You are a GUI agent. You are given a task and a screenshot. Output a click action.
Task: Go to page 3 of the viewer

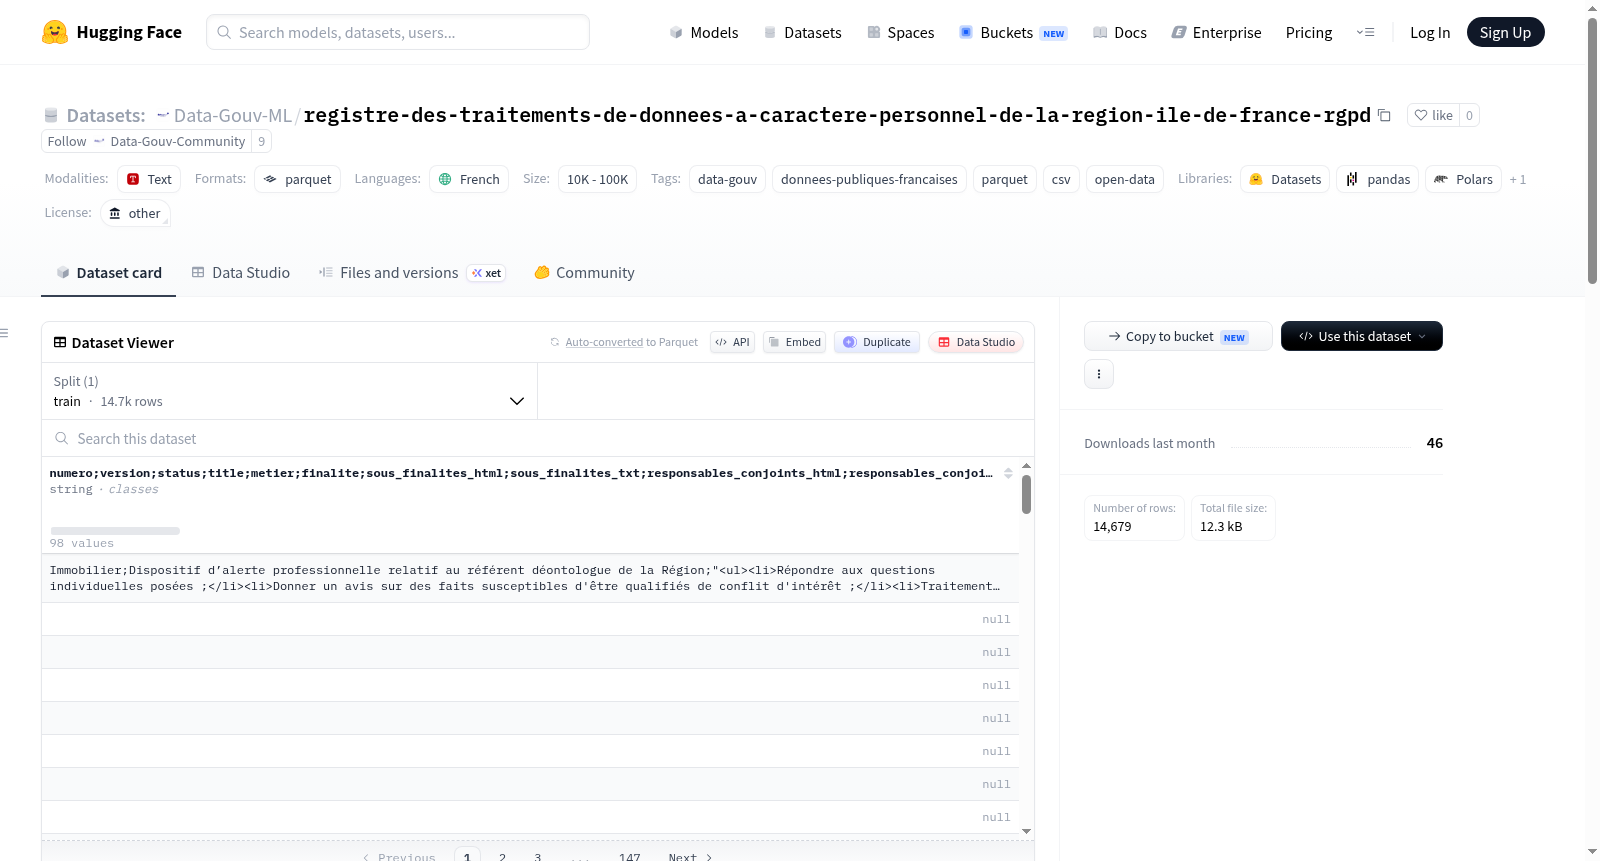tap(538, 857)
